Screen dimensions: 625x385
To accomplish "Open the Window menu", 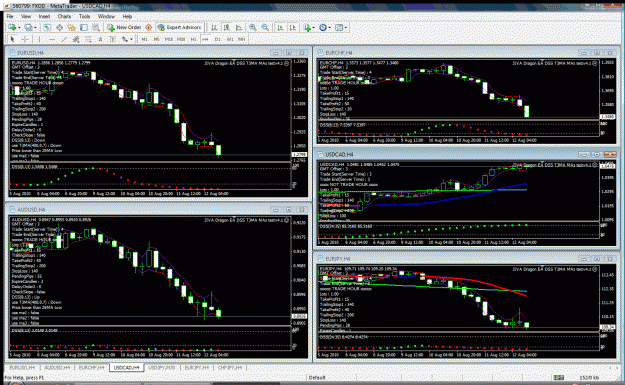I will (106, 16).
